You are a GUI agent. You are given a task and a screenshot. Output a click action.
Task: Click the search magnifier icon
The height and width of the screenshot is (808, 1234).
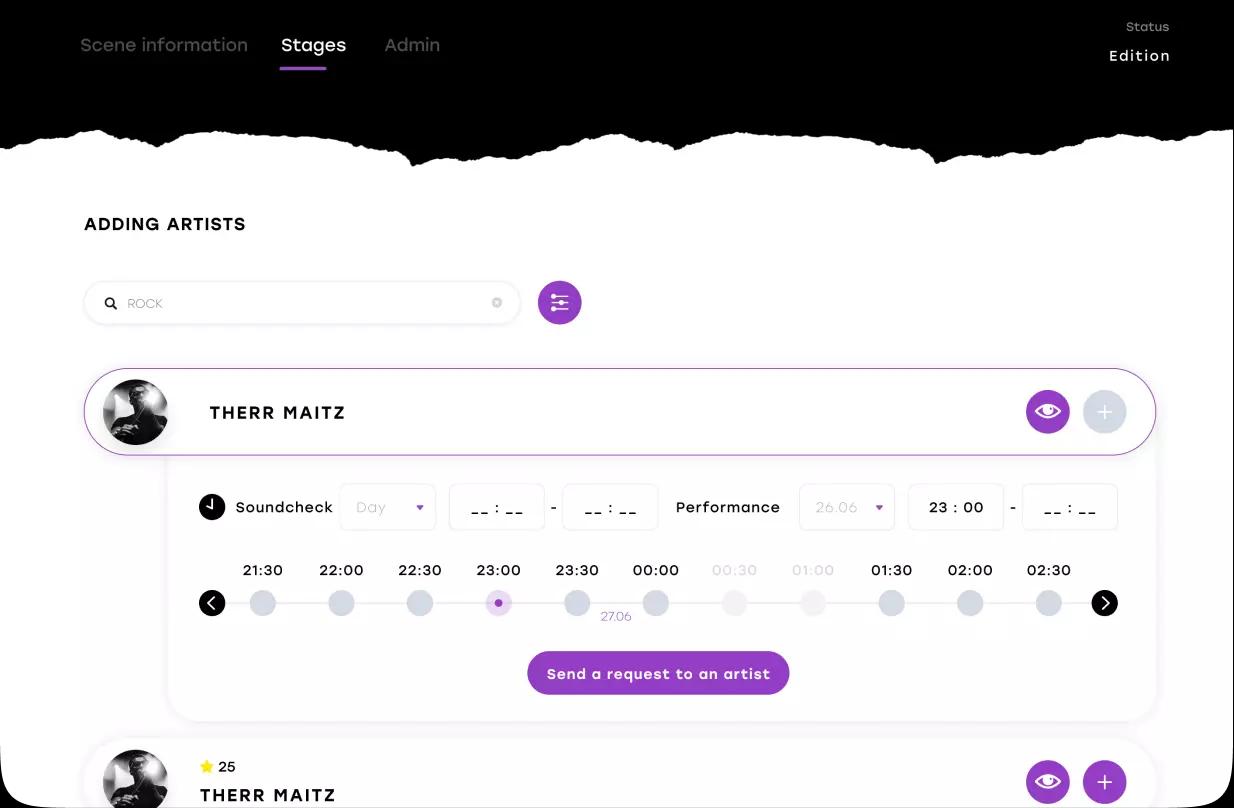111,303
